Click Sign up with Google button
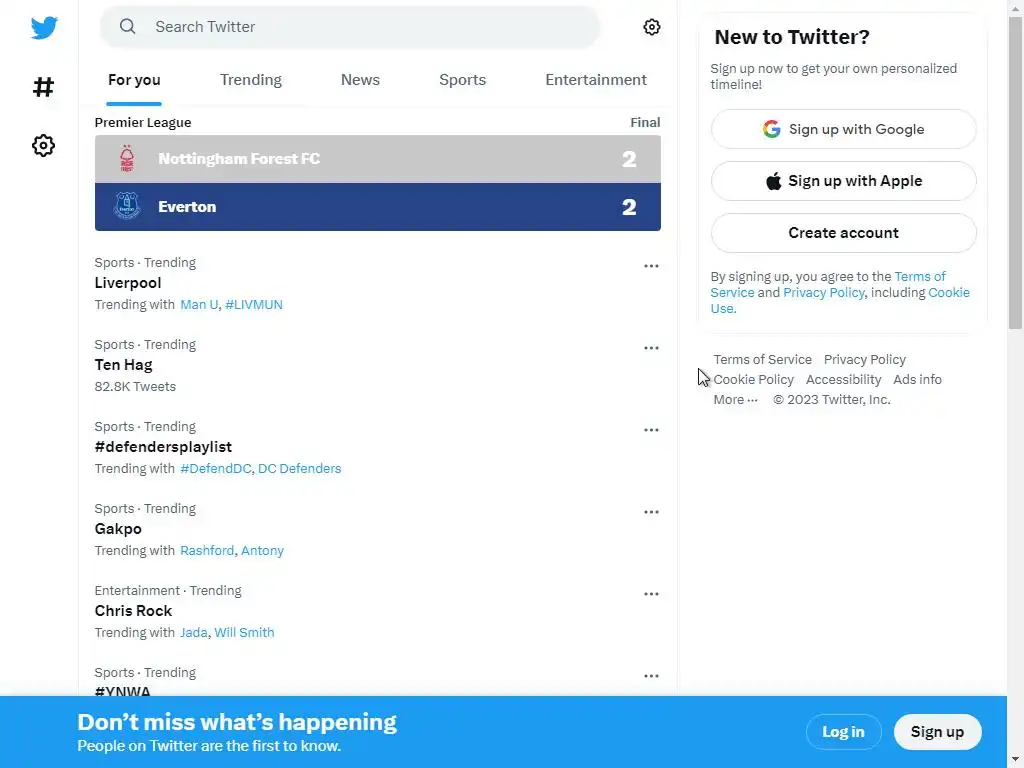Screen dimensions: 1024x768 coord(843,129)
